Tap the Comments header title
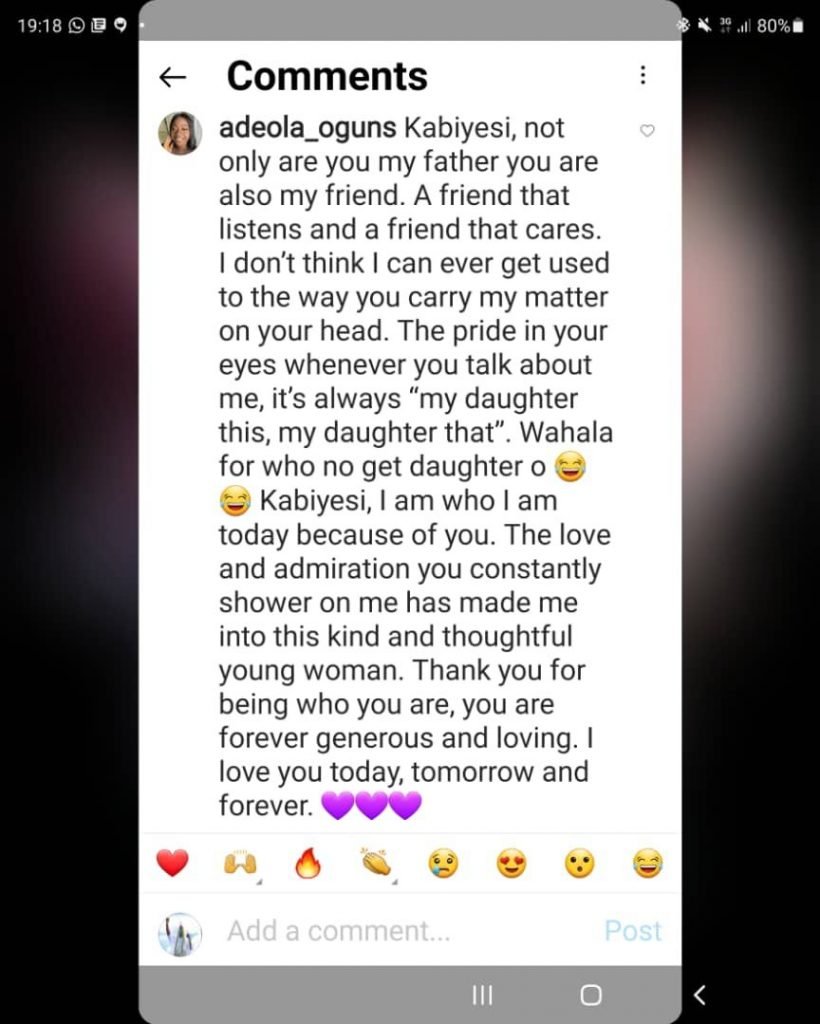The width and height of the screenshot is (820, 1024). coord(327,76)
